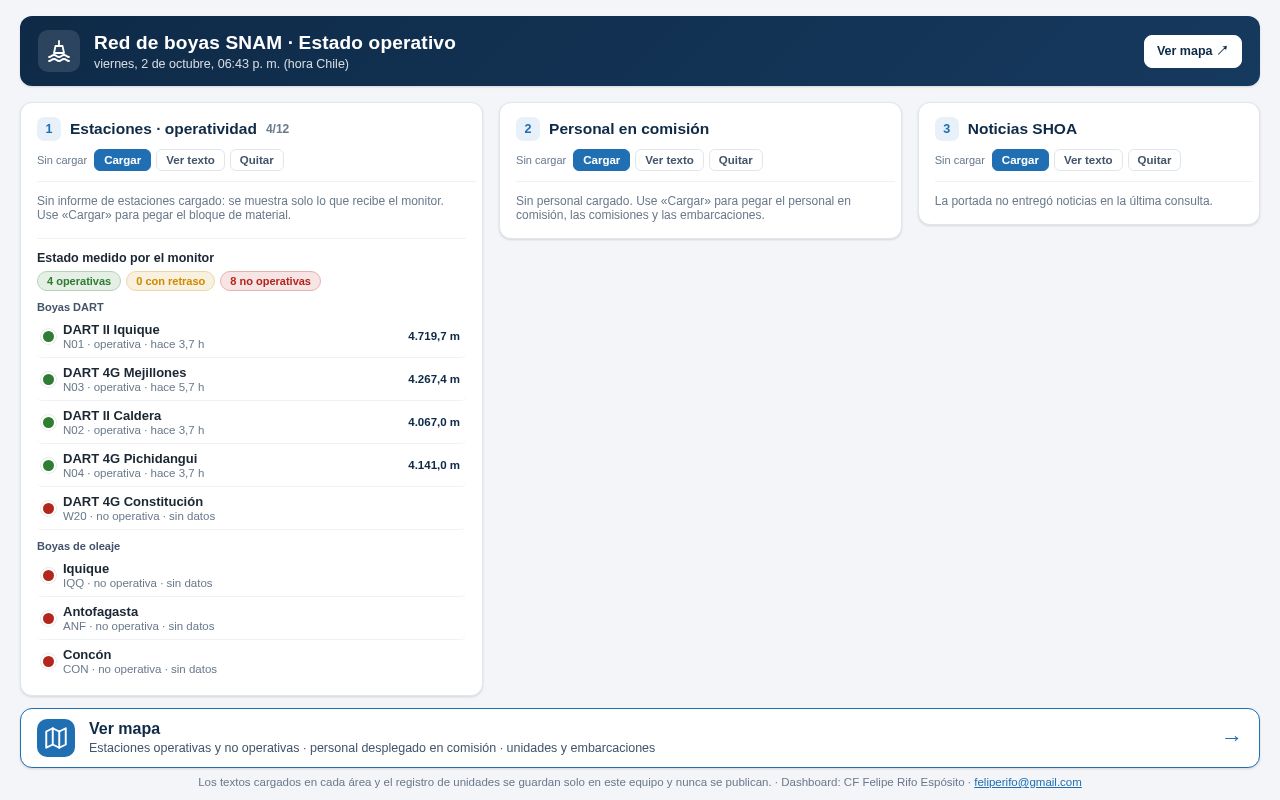1280x800 pixels.
Task: Click green status dot for DART II Caldera
Action: [48, 422]
